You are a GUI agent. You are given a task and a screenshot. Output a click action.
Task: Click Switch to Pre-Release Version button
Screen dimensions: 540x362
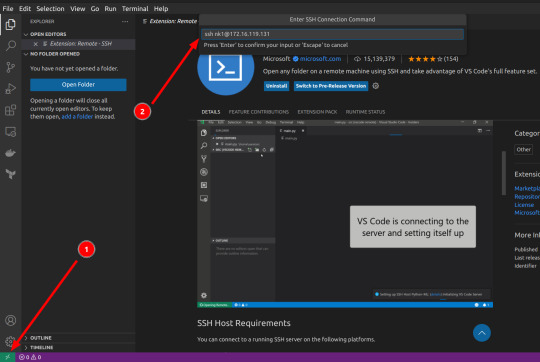(x=331, y=86)
